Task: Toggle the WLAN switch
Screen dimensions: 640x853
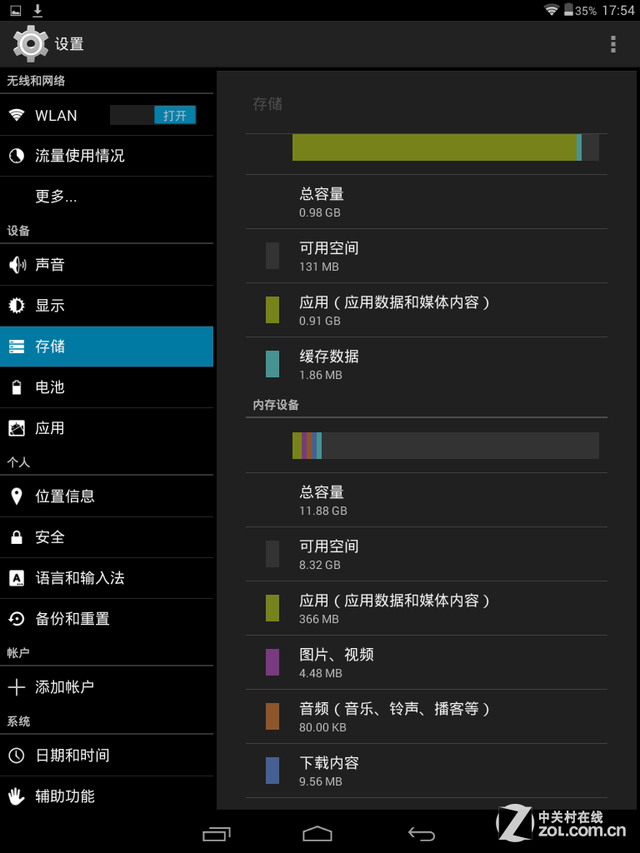Action: [x=153, y=115]
